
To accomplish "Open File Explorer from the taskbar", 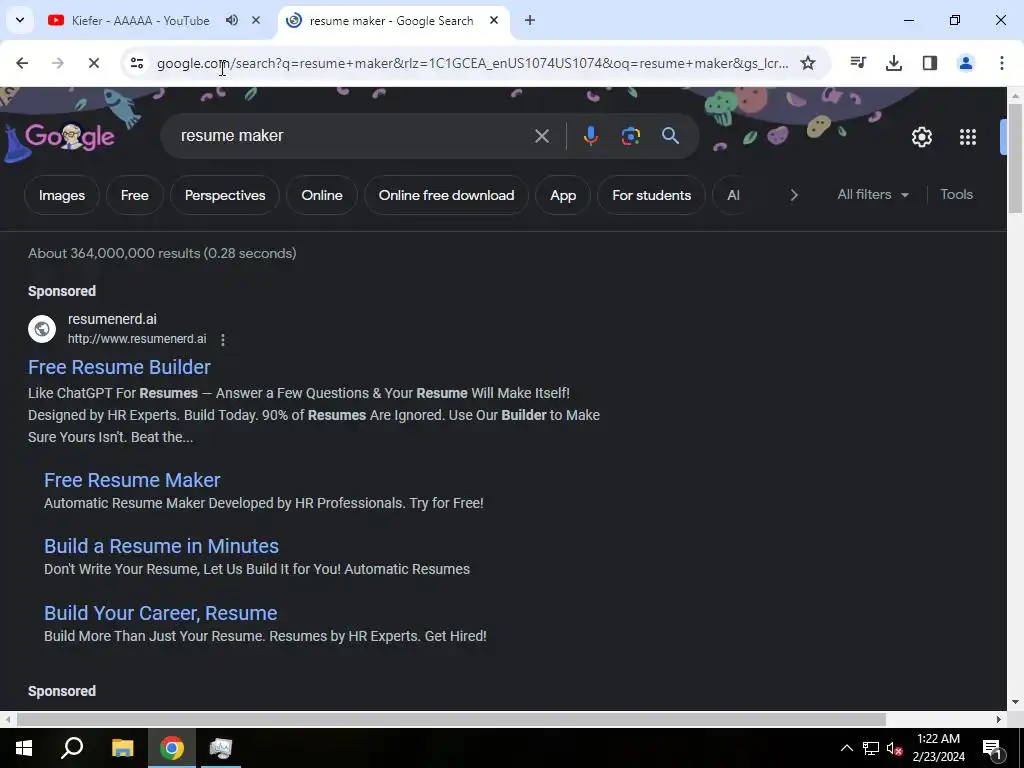I will pyautogui.click(x=123, y=748).
